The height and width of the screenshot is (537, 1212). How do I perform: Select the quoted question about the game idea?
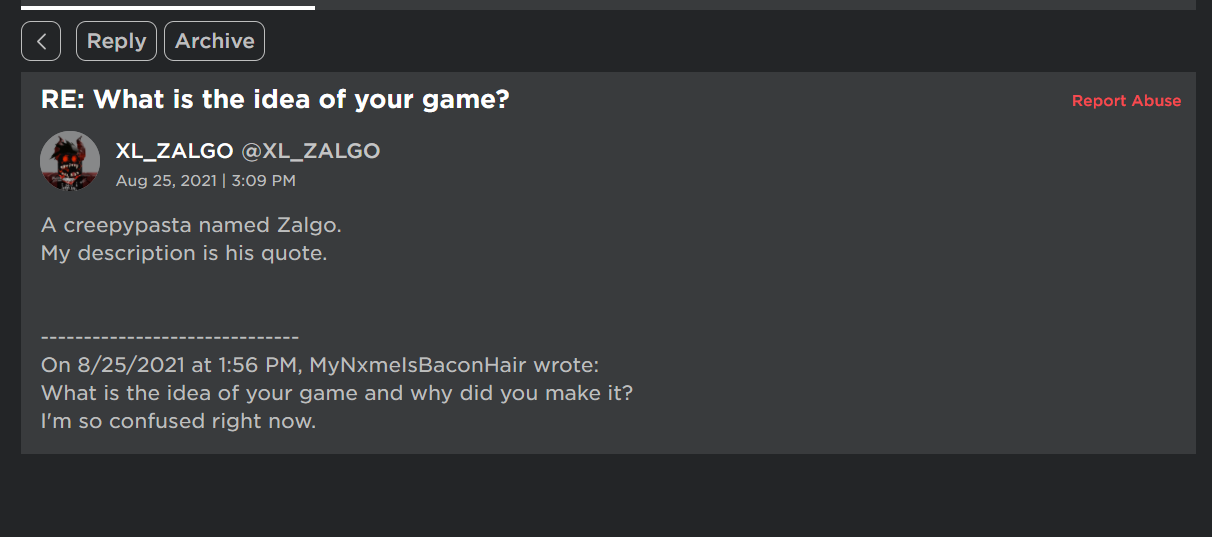337,393
